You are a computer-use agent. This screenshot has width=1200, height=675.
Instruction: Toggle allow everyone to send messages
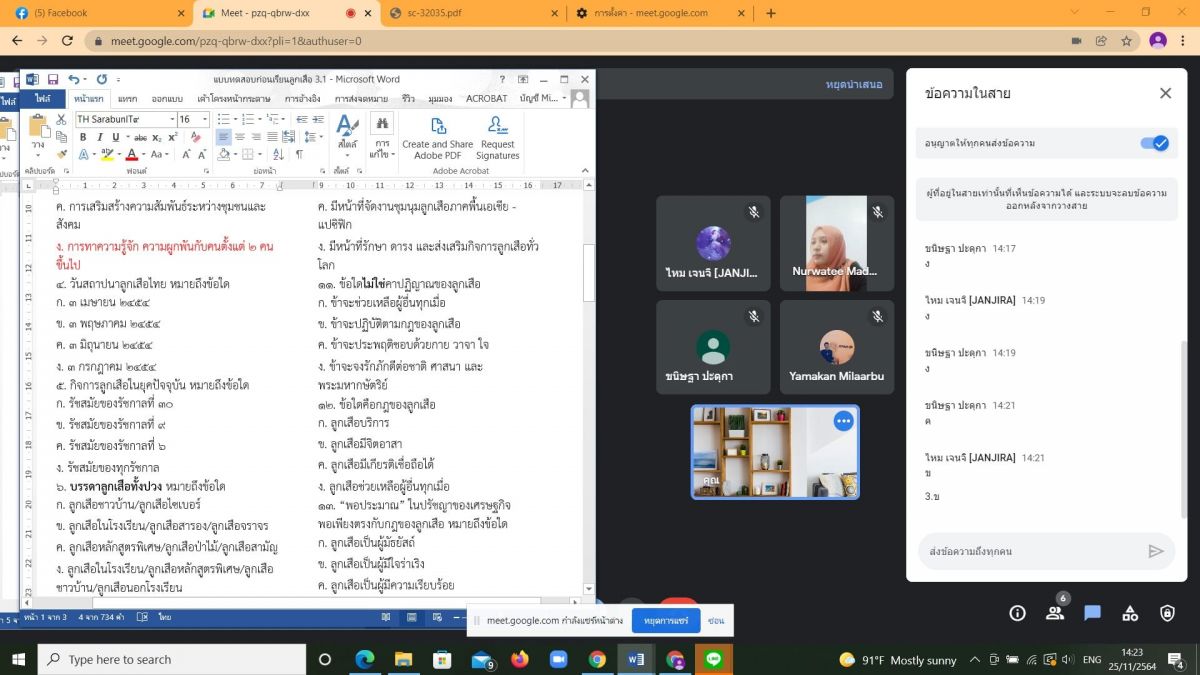click(1154, 143)
